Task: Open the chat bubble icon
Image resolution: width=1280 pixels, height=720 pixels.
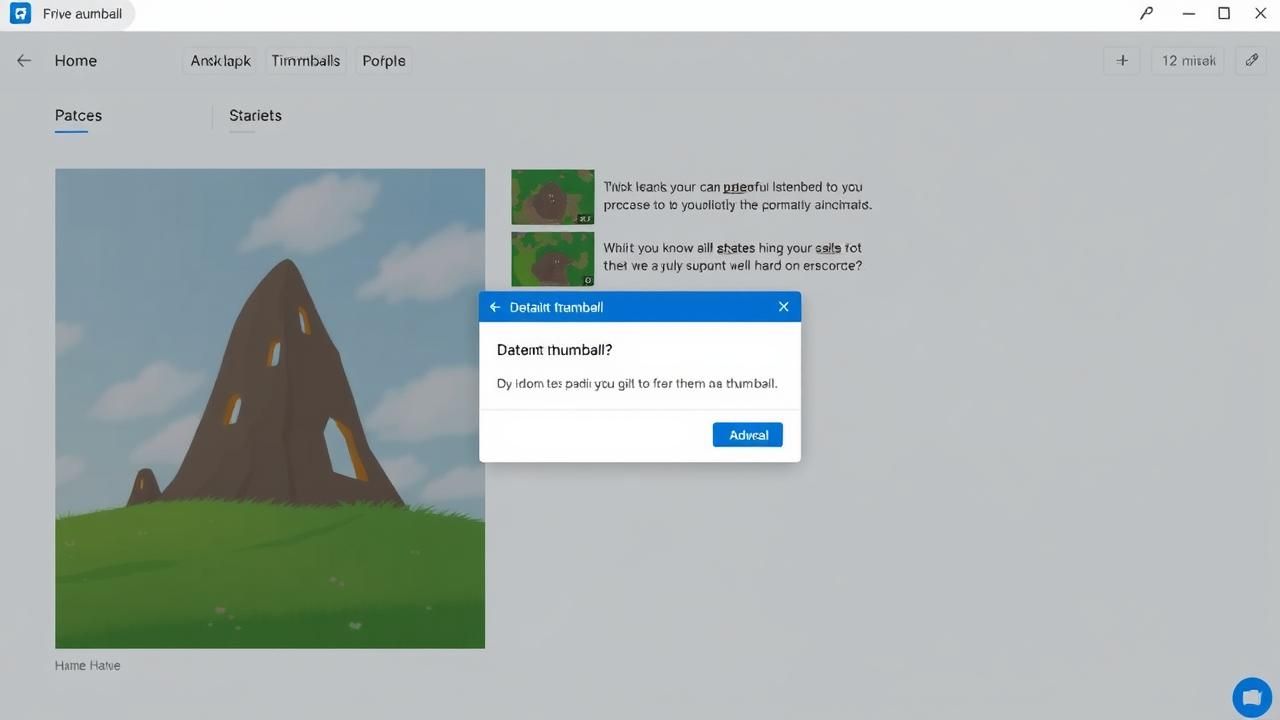Action: click(1251, 697)
